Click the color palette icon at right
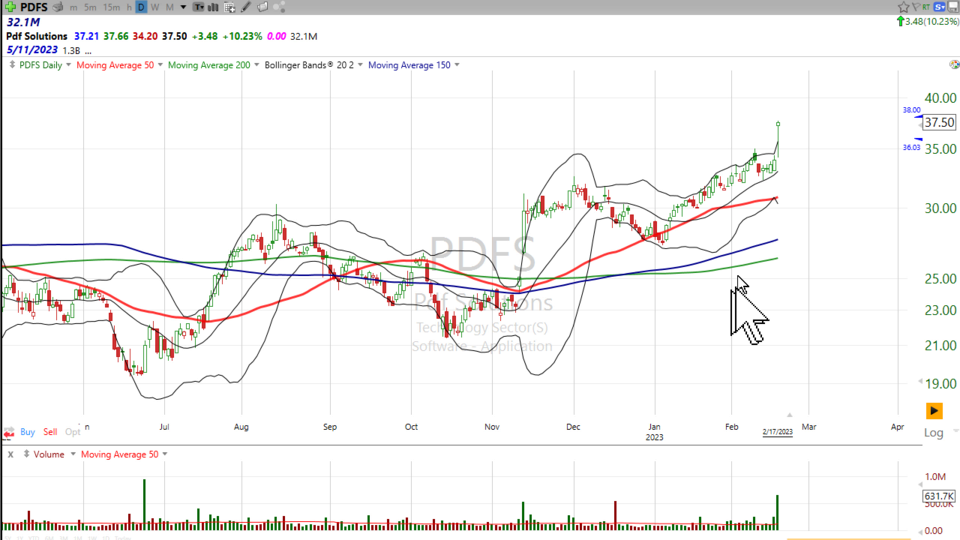The height and width of the screenshot is (540, 960). pos(954,64)
